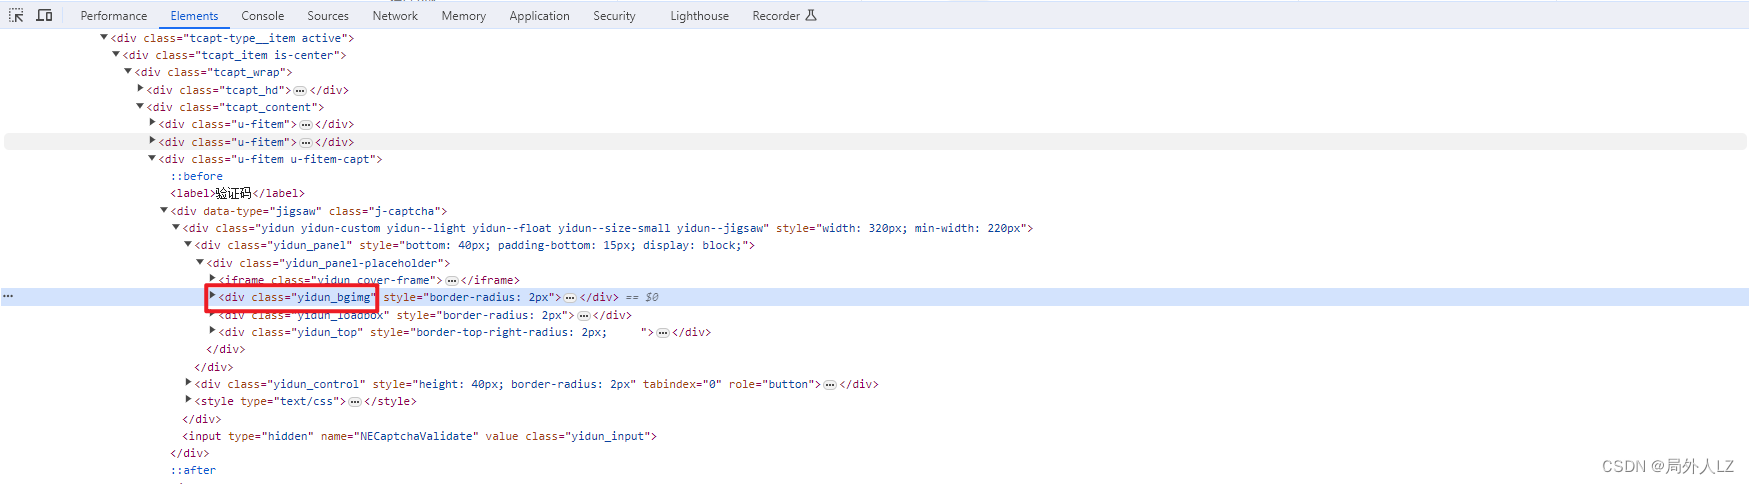The image size is (1749, 484).
Task: Select the hidden NECaptchaValidate input node
Action: pyautogui.click(x=420, y=436)
